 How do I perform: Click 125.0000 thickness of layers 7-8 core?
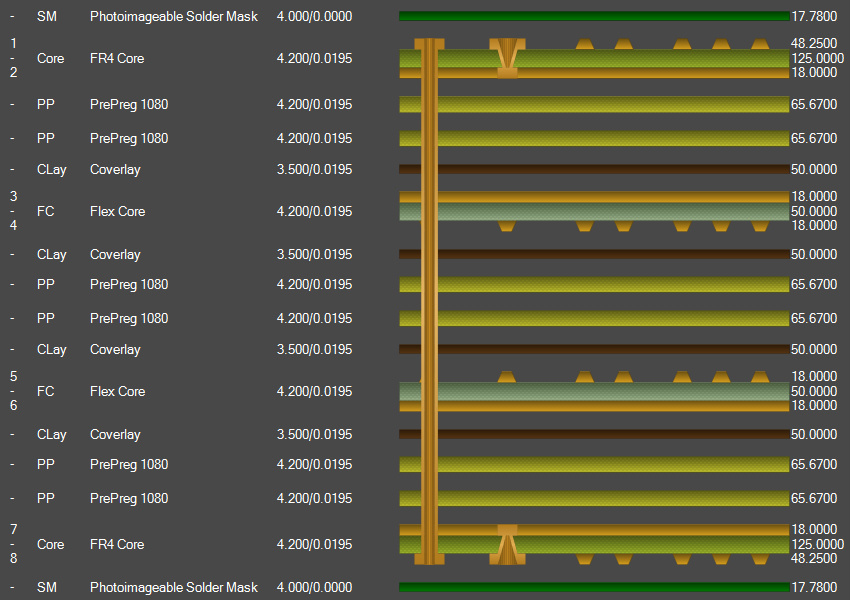tap(817, 544)
